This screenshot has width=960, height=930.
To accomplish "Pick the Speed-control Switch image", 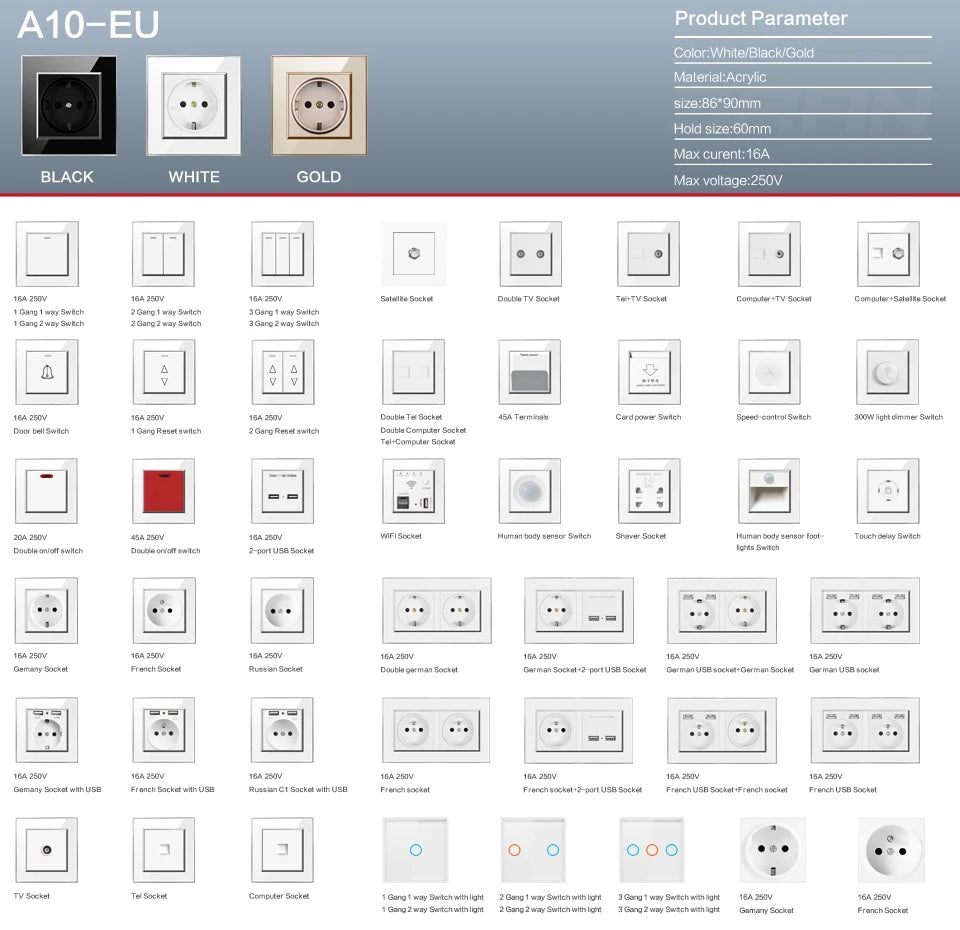I will point(769,372).
